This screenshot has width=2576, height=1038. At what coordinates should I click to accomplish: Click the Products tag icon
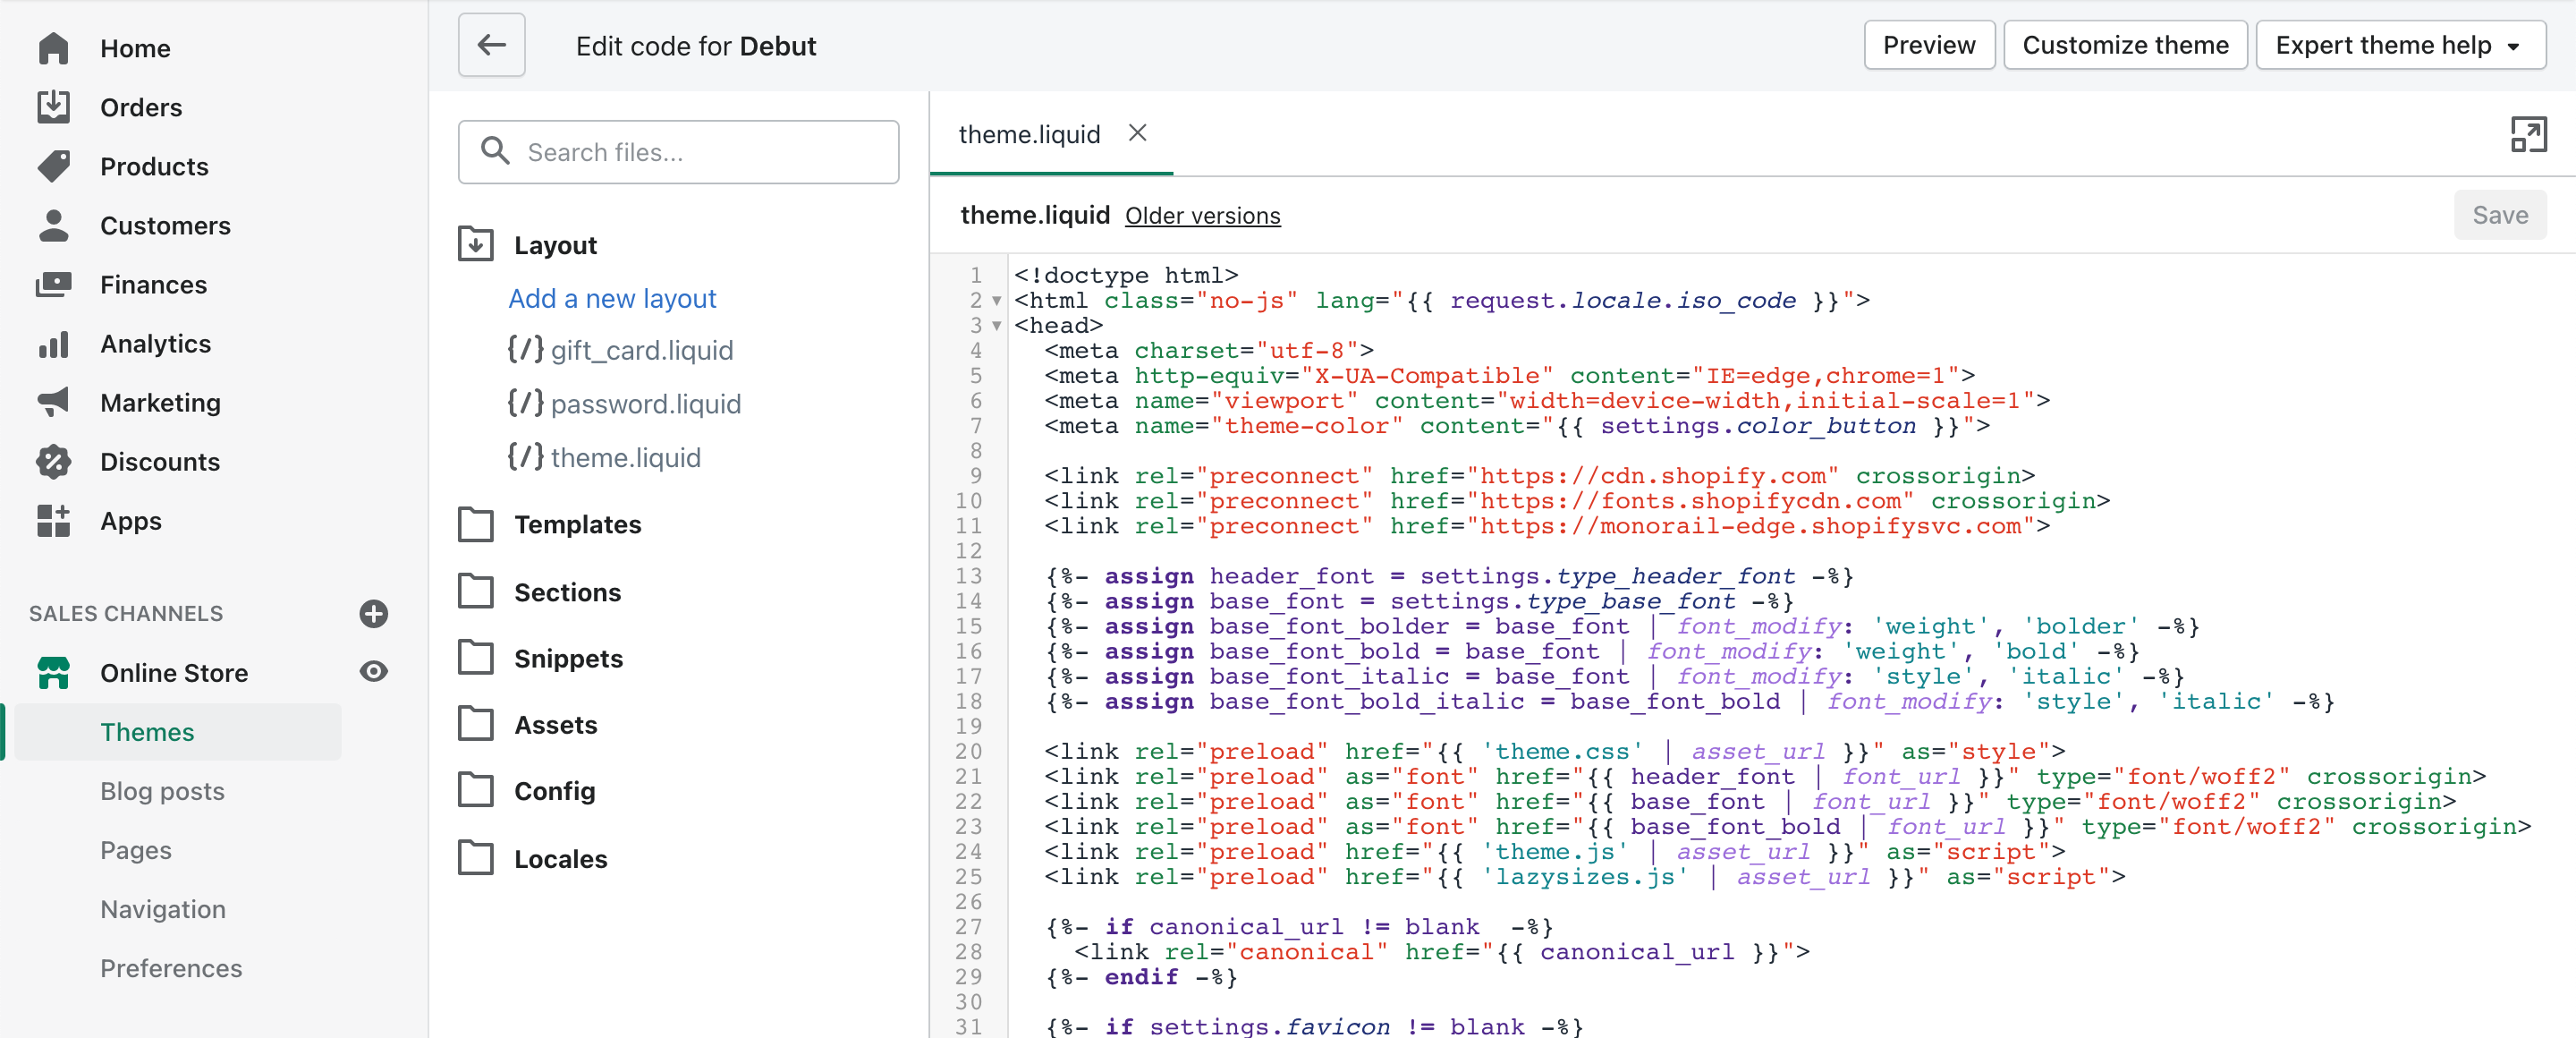53,166
